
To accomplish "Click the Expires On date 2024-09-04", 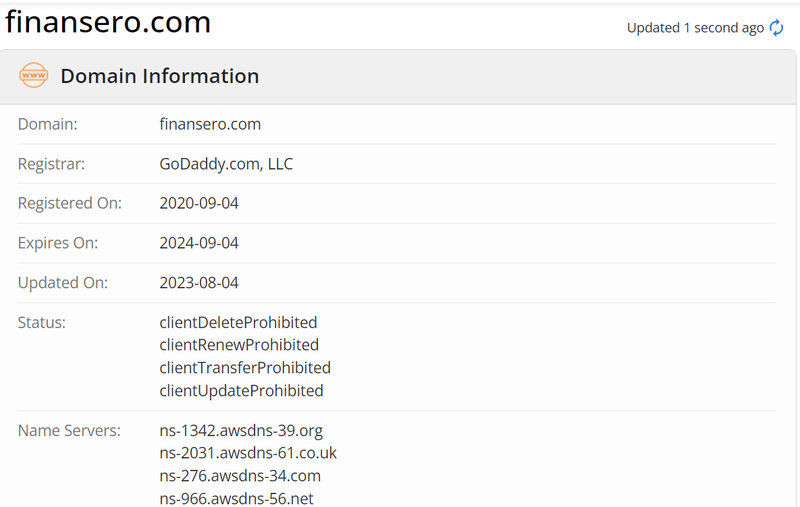I will point(199,243).
